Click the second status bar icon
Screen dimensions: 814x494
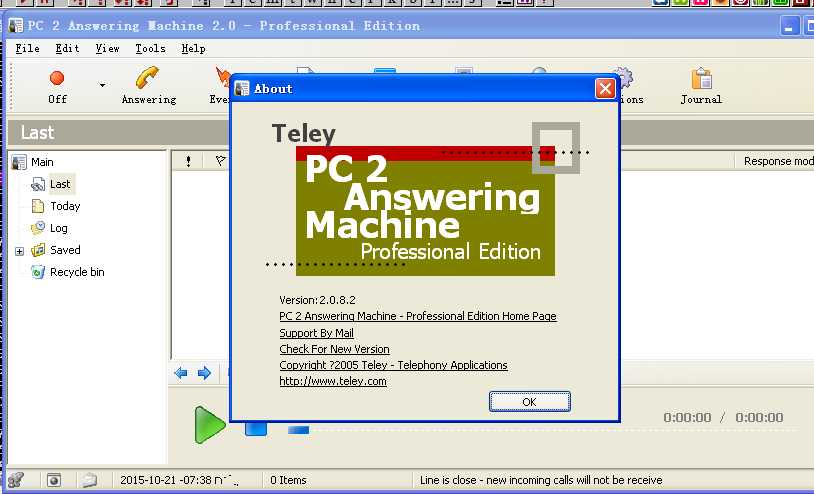53,480
